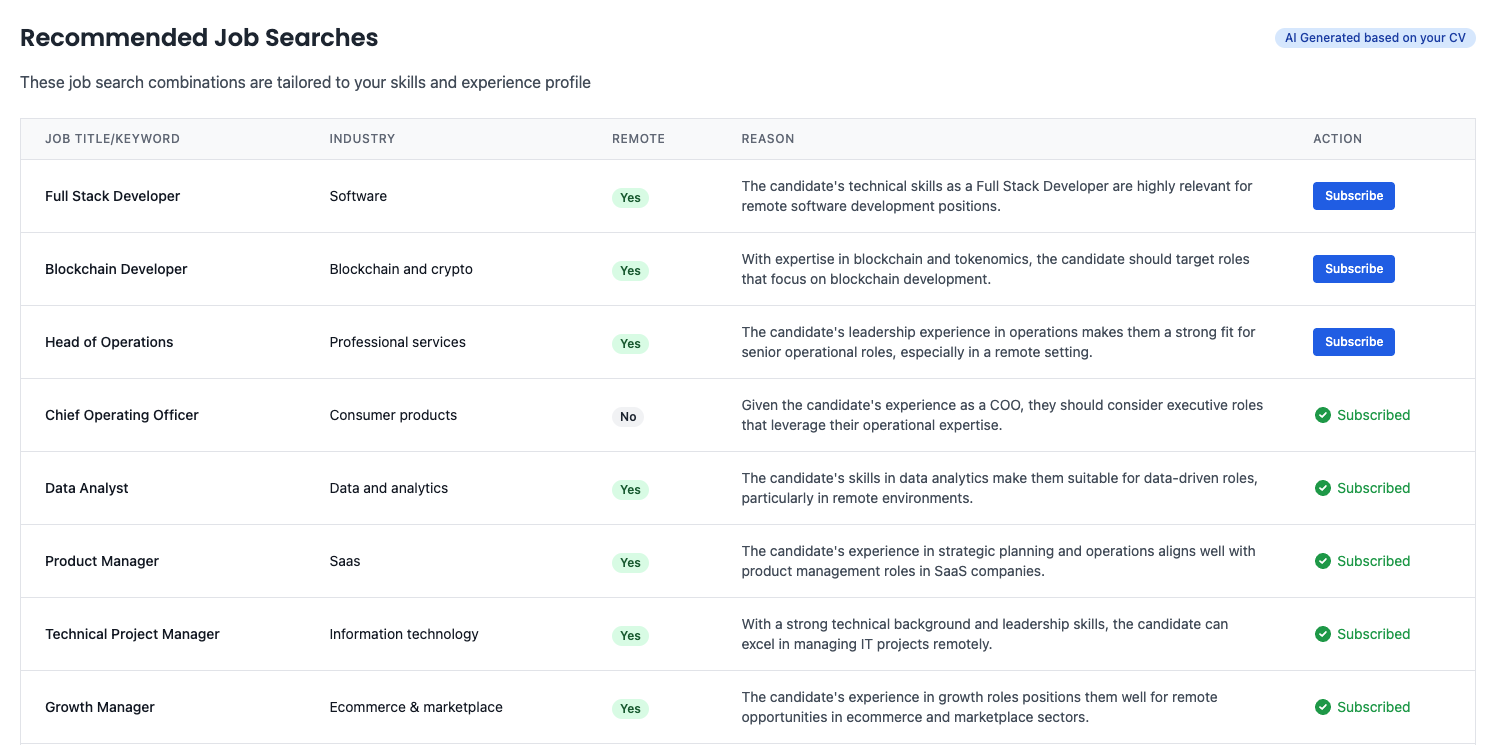Screen dimensions: 1497x745
Task: Subscribe to the Full Stack Developer job search
Action: click(x=1353, y=195)
